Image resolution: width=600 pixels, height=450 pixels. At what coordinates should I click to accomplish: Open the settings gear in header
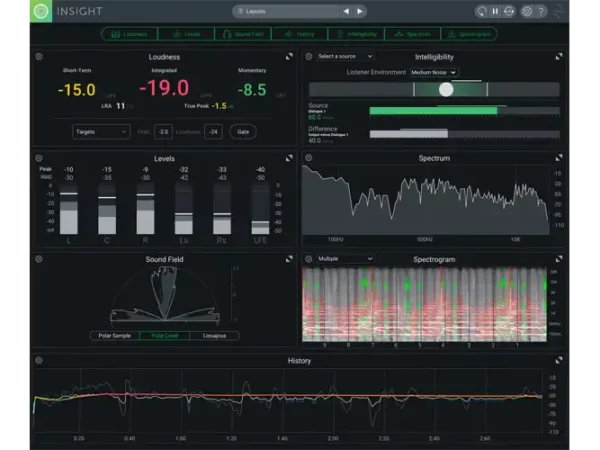(x=527, y=11)
